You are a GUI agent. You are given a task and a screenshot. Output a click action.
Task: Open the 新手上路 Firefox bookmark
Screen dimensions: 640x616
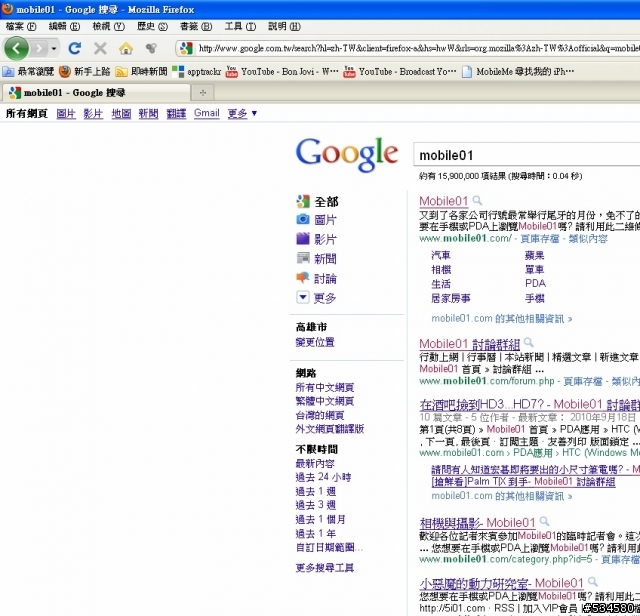coord(85,72)
